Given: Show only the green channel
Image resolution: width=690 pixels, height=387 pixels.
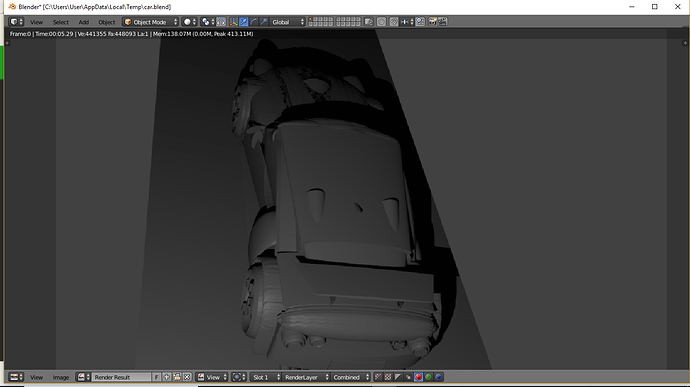Looking at the screenshot, I should 428,377.
